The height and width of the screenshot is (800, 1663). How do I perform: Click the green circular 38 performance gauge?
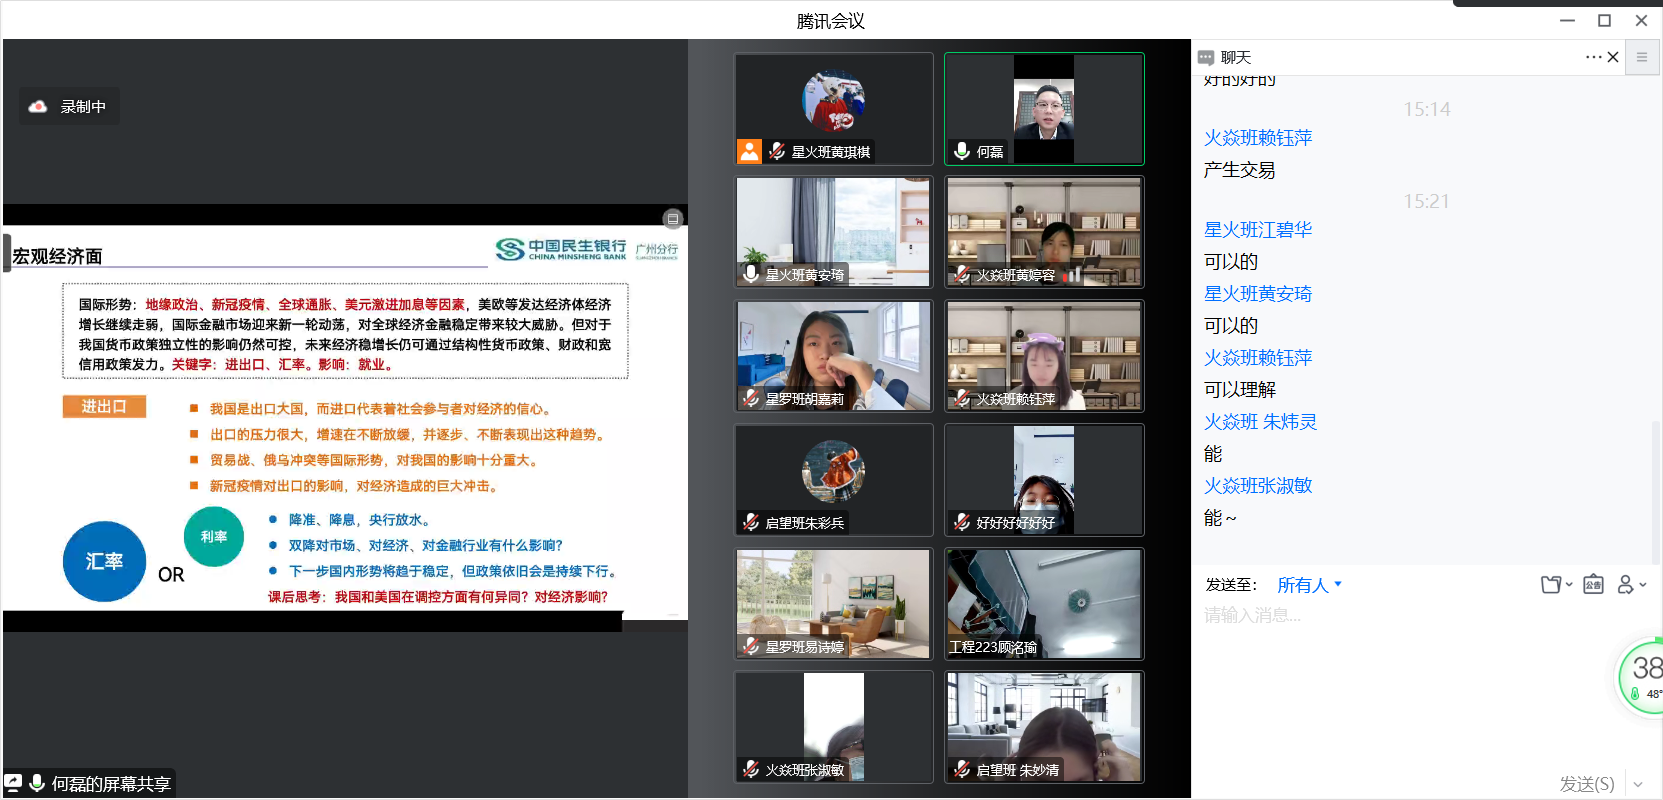[1643, 676]
